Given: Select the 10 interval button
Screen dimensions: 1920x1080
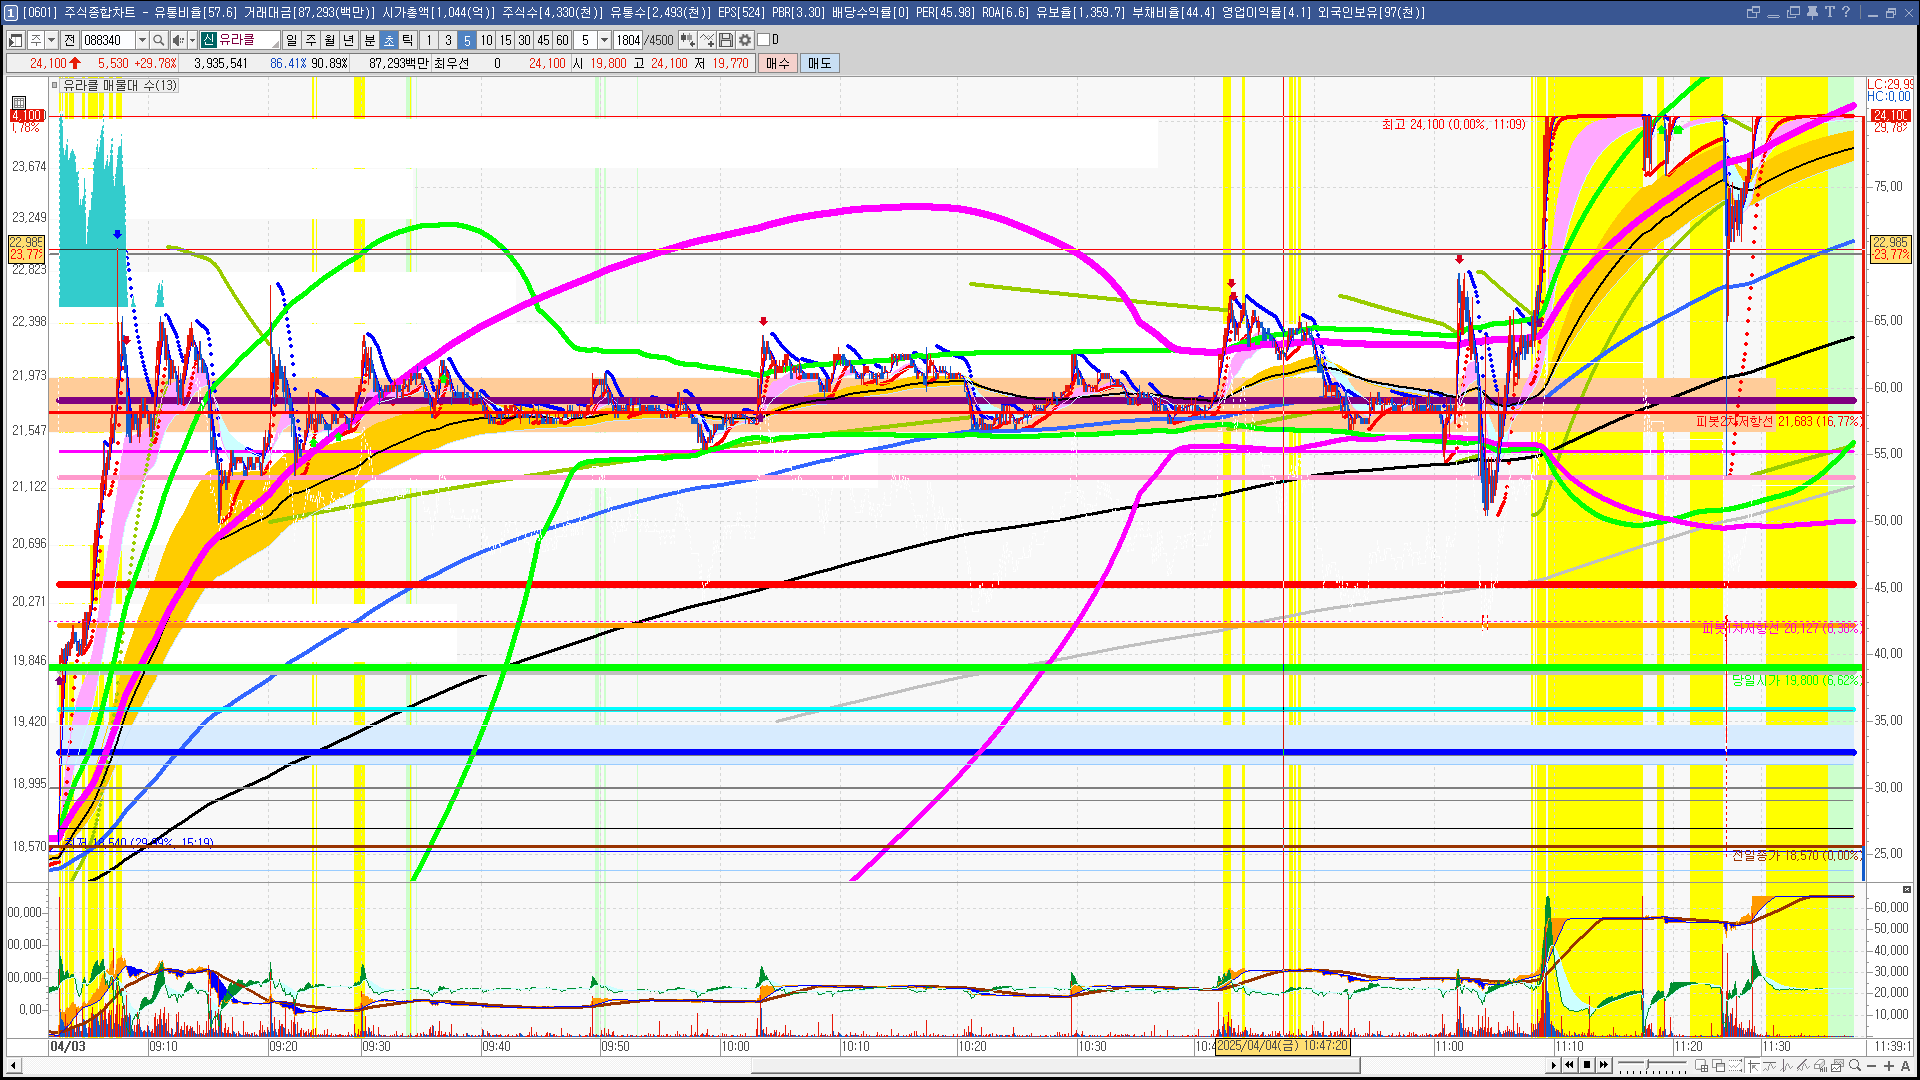Looking at the screenshot, I should 486,40.
